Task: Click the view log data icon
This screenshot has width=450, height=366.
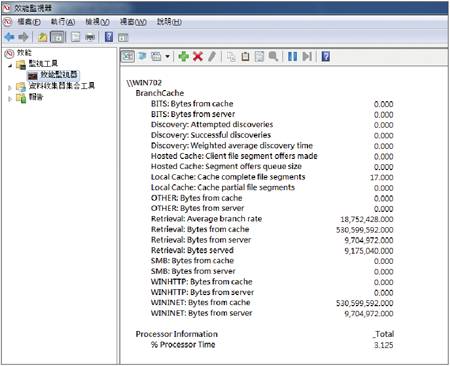Action: (142, 56)
